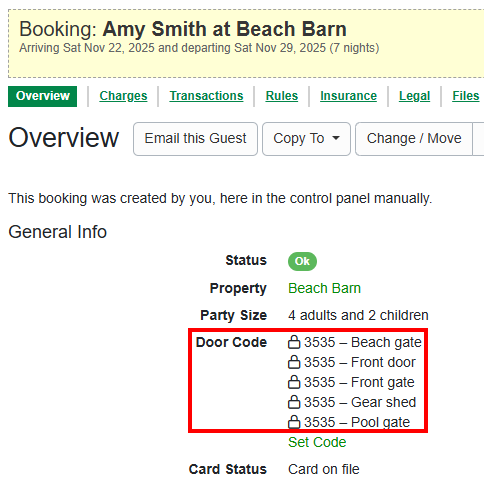Screen dimensions: 484x485
Task: Click the 'This booking was created by you' note
Action: [220, 198]
